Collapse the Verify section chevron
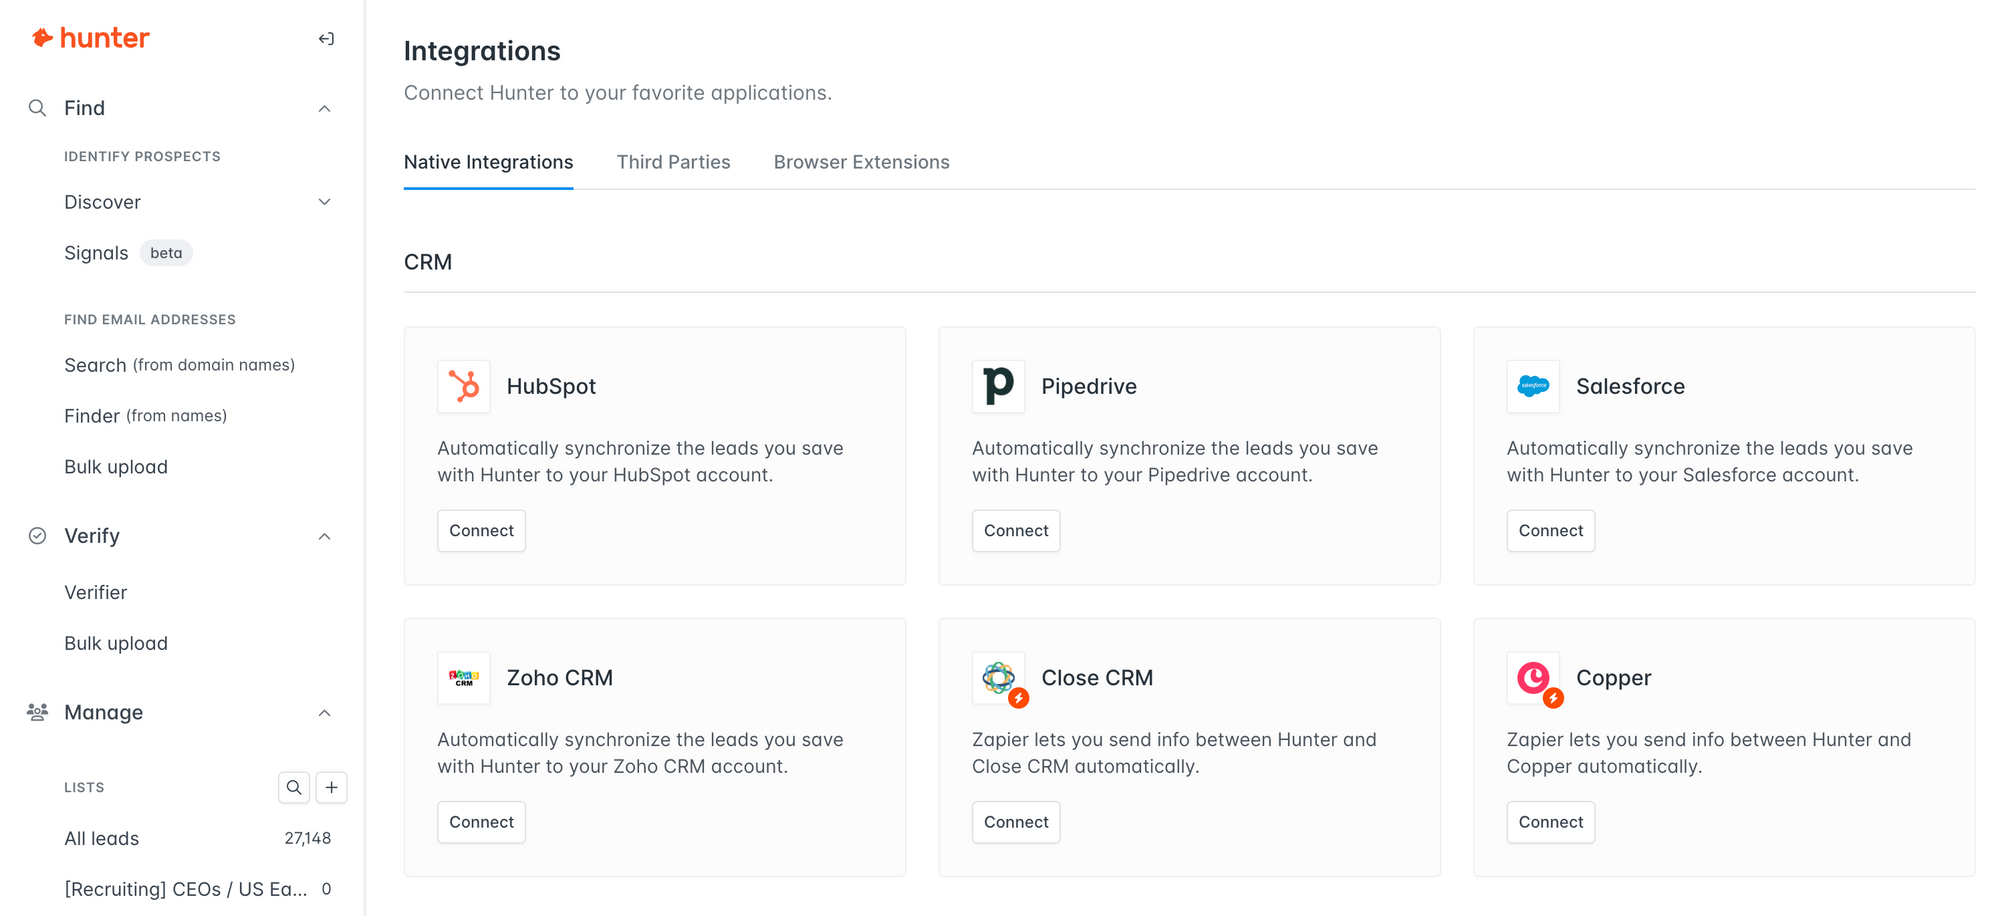This screenshot has width=2000, height=916. (x=324, y=537)
